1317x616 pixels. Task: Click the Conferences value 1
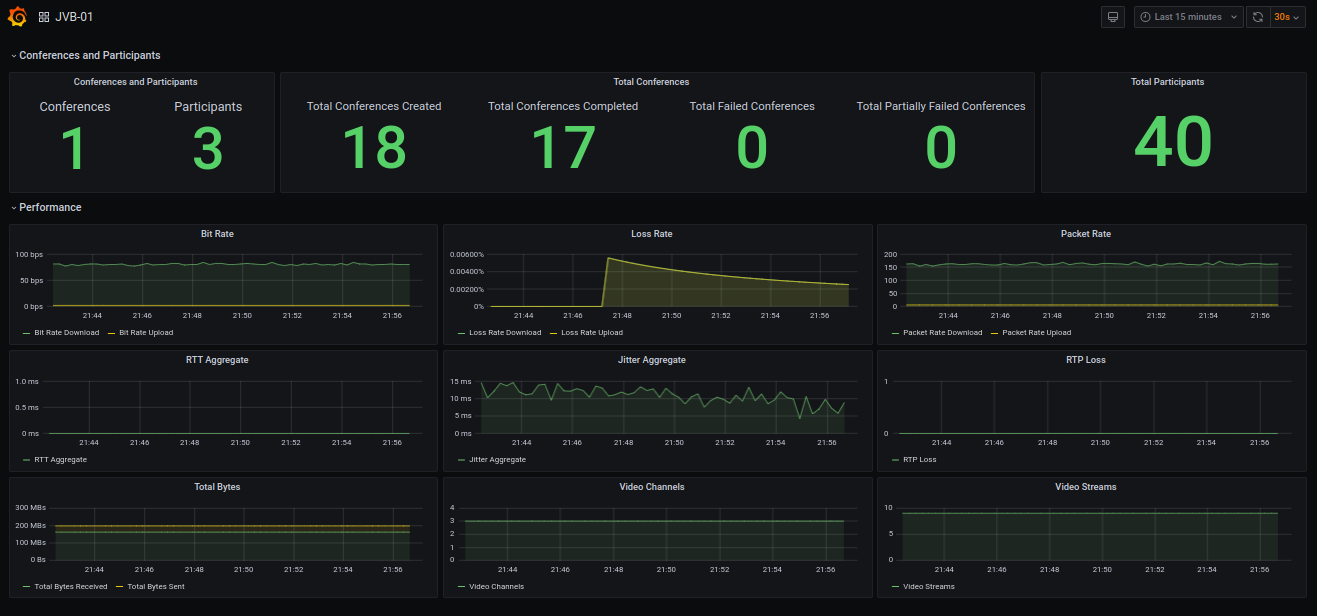coord(75,148)
